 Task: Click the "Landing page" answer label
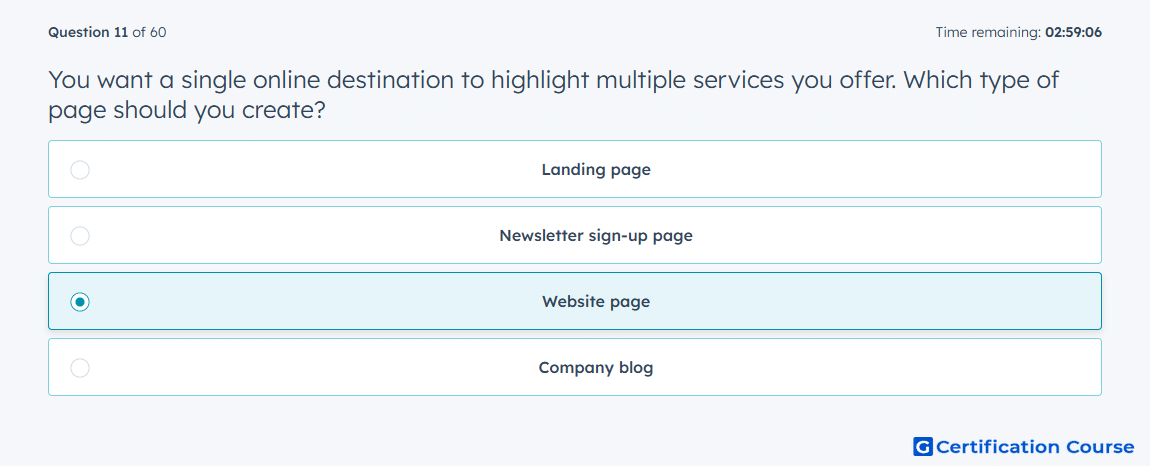coord(596,170)
